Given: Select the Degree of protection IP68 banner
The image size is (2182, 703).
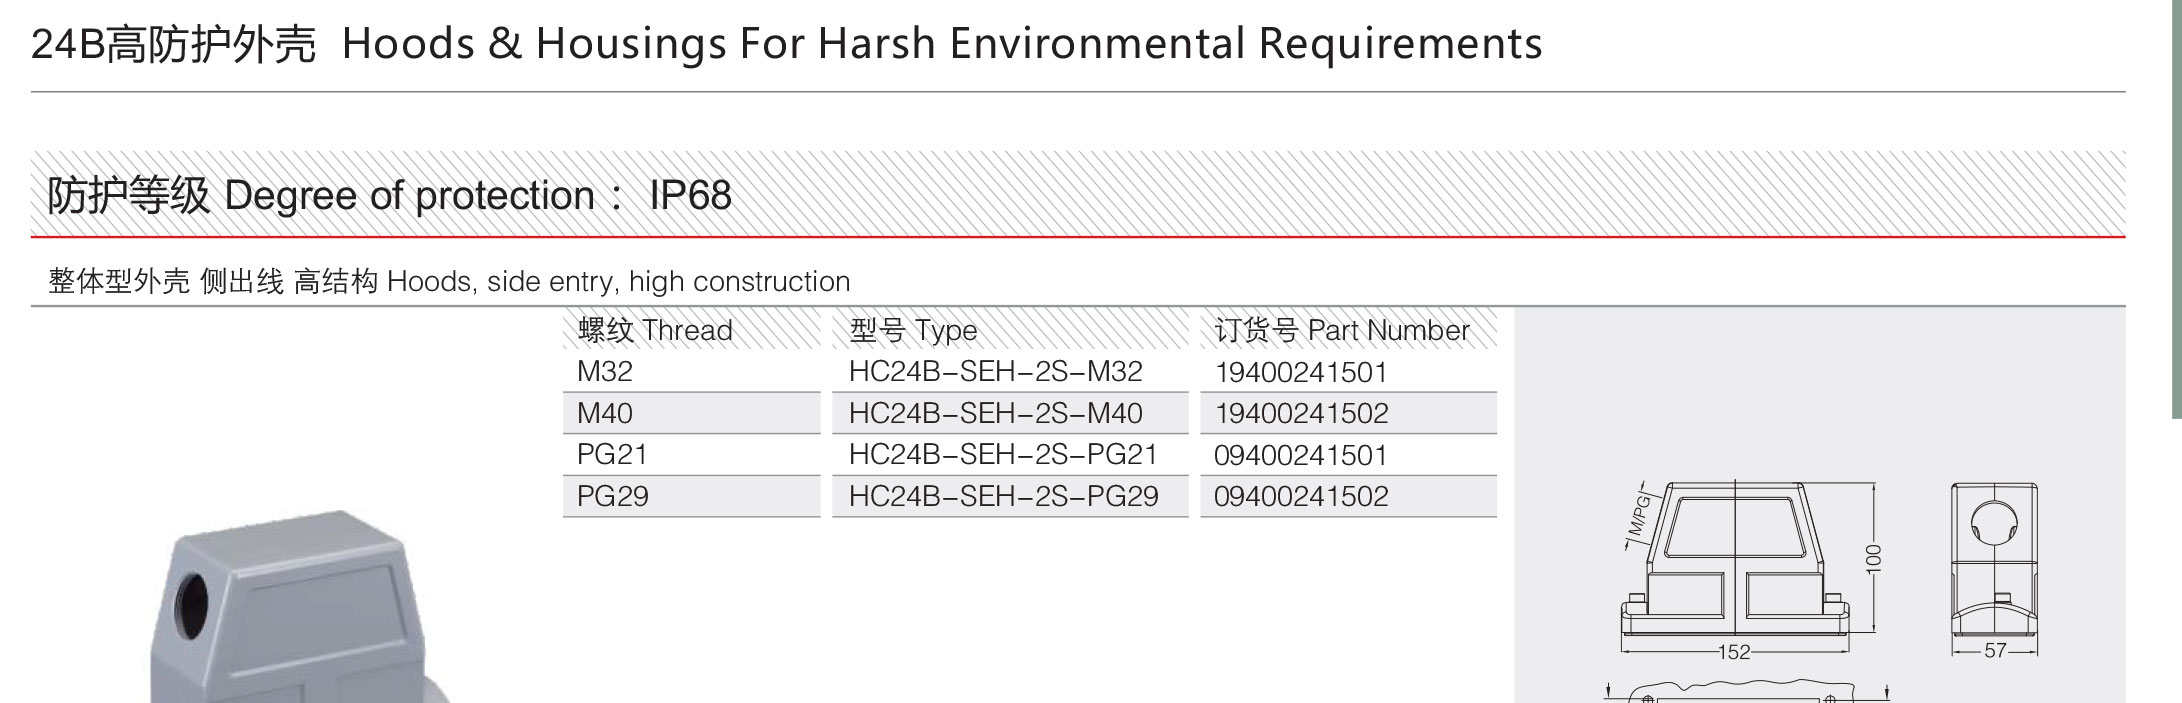Looking at the screenshot, I should click(1078, 194).
